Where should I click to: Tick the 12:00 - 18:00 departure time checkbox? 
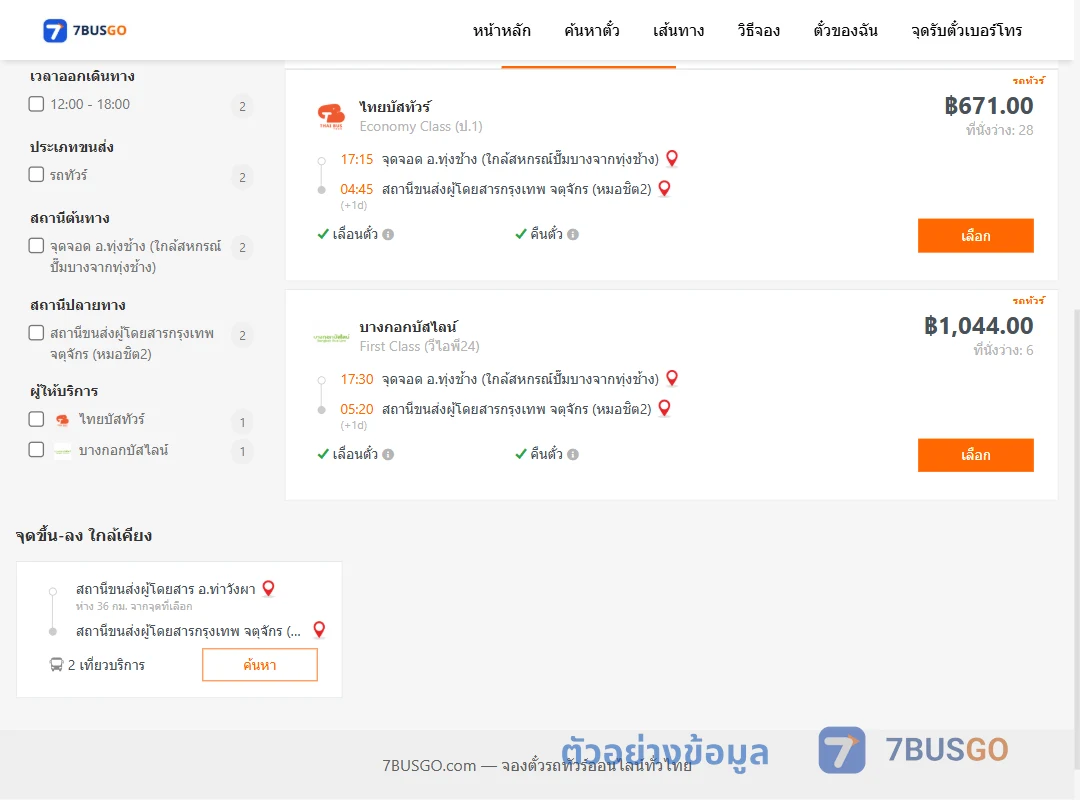coord(37,104)
